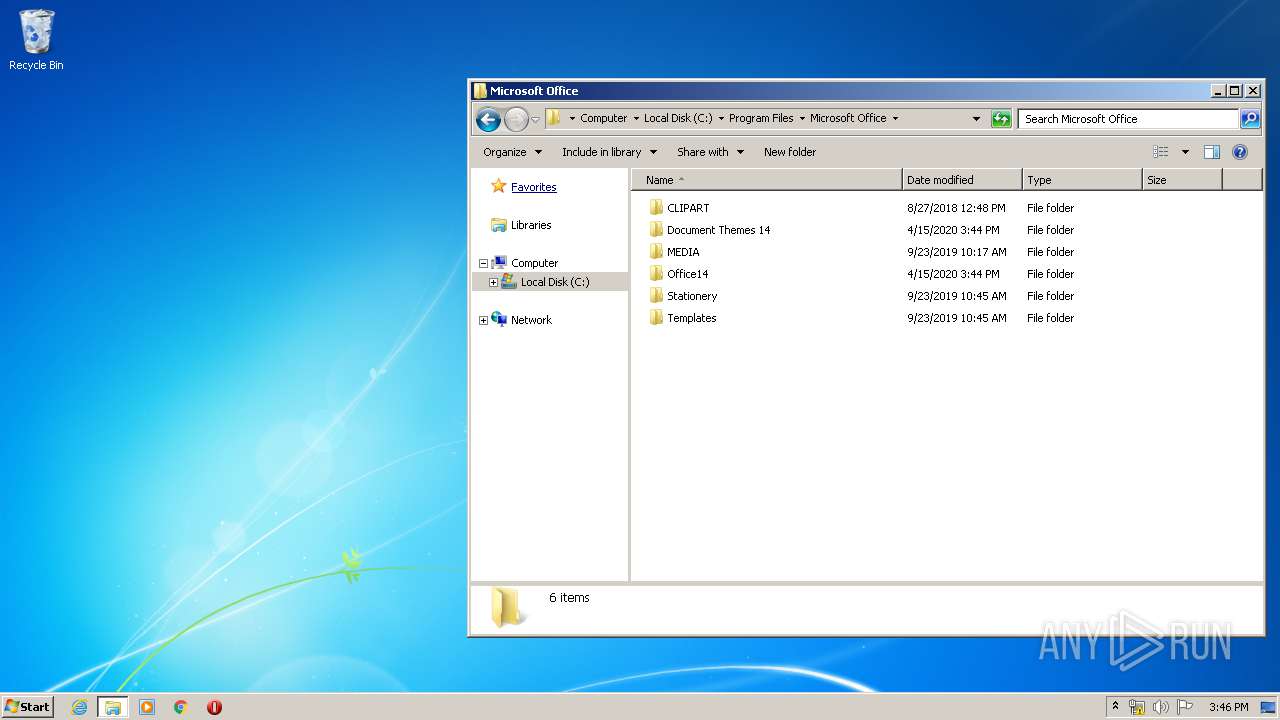
Task: Open the address bar history dropdown
Action: pos(977,119)
